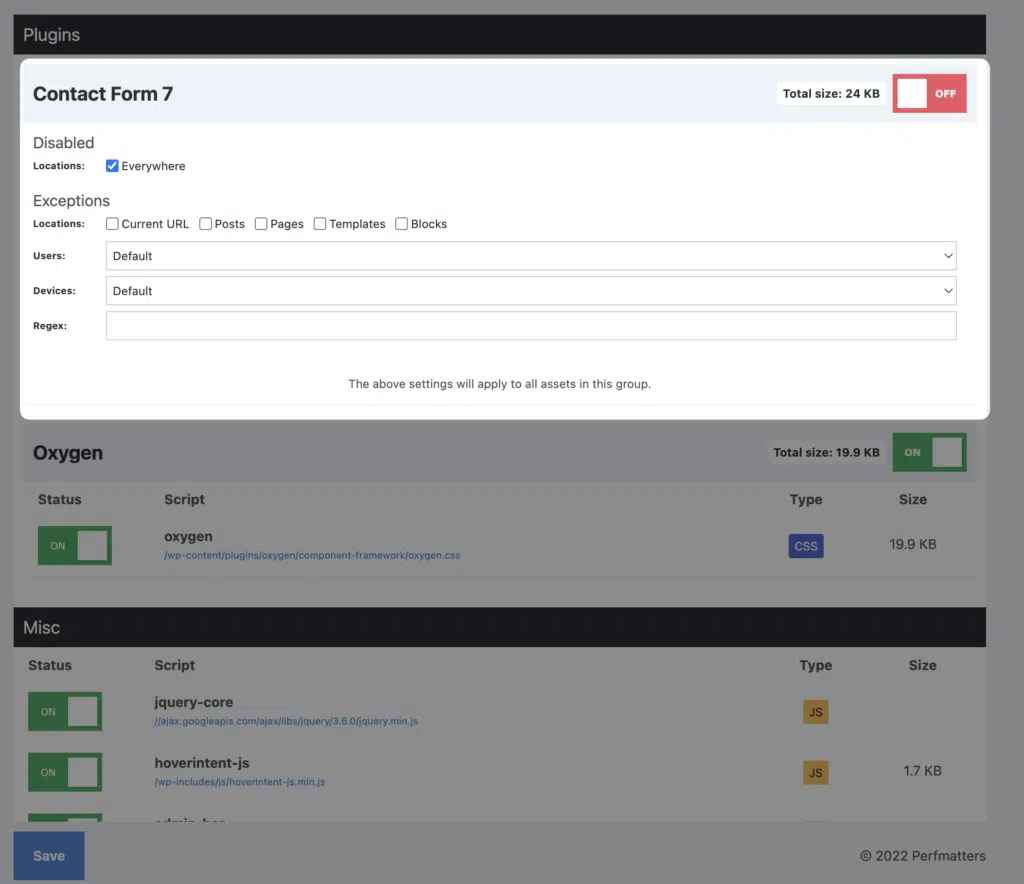1024x884 pixels.
Task: Click Total size: 24 KB label
Action: click(x=831, y=93)
